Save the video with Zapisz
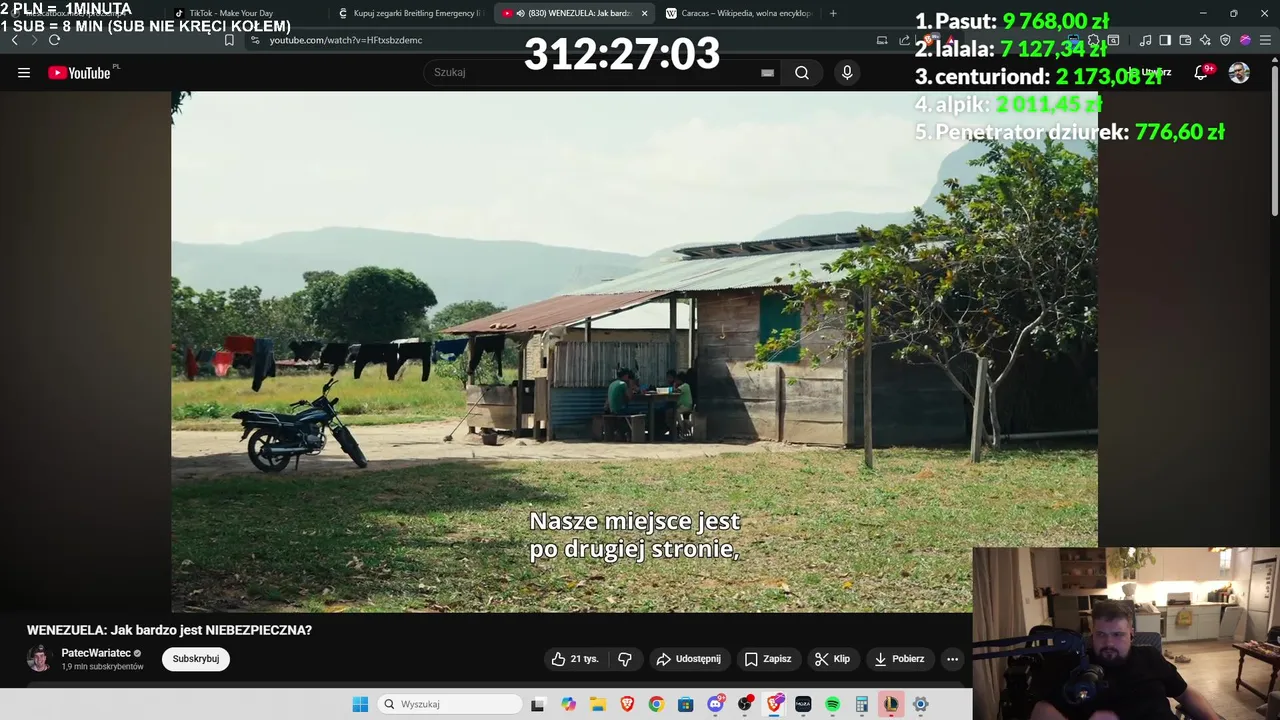The height and width of the screenshot is (720, 1280). point(768,659)
